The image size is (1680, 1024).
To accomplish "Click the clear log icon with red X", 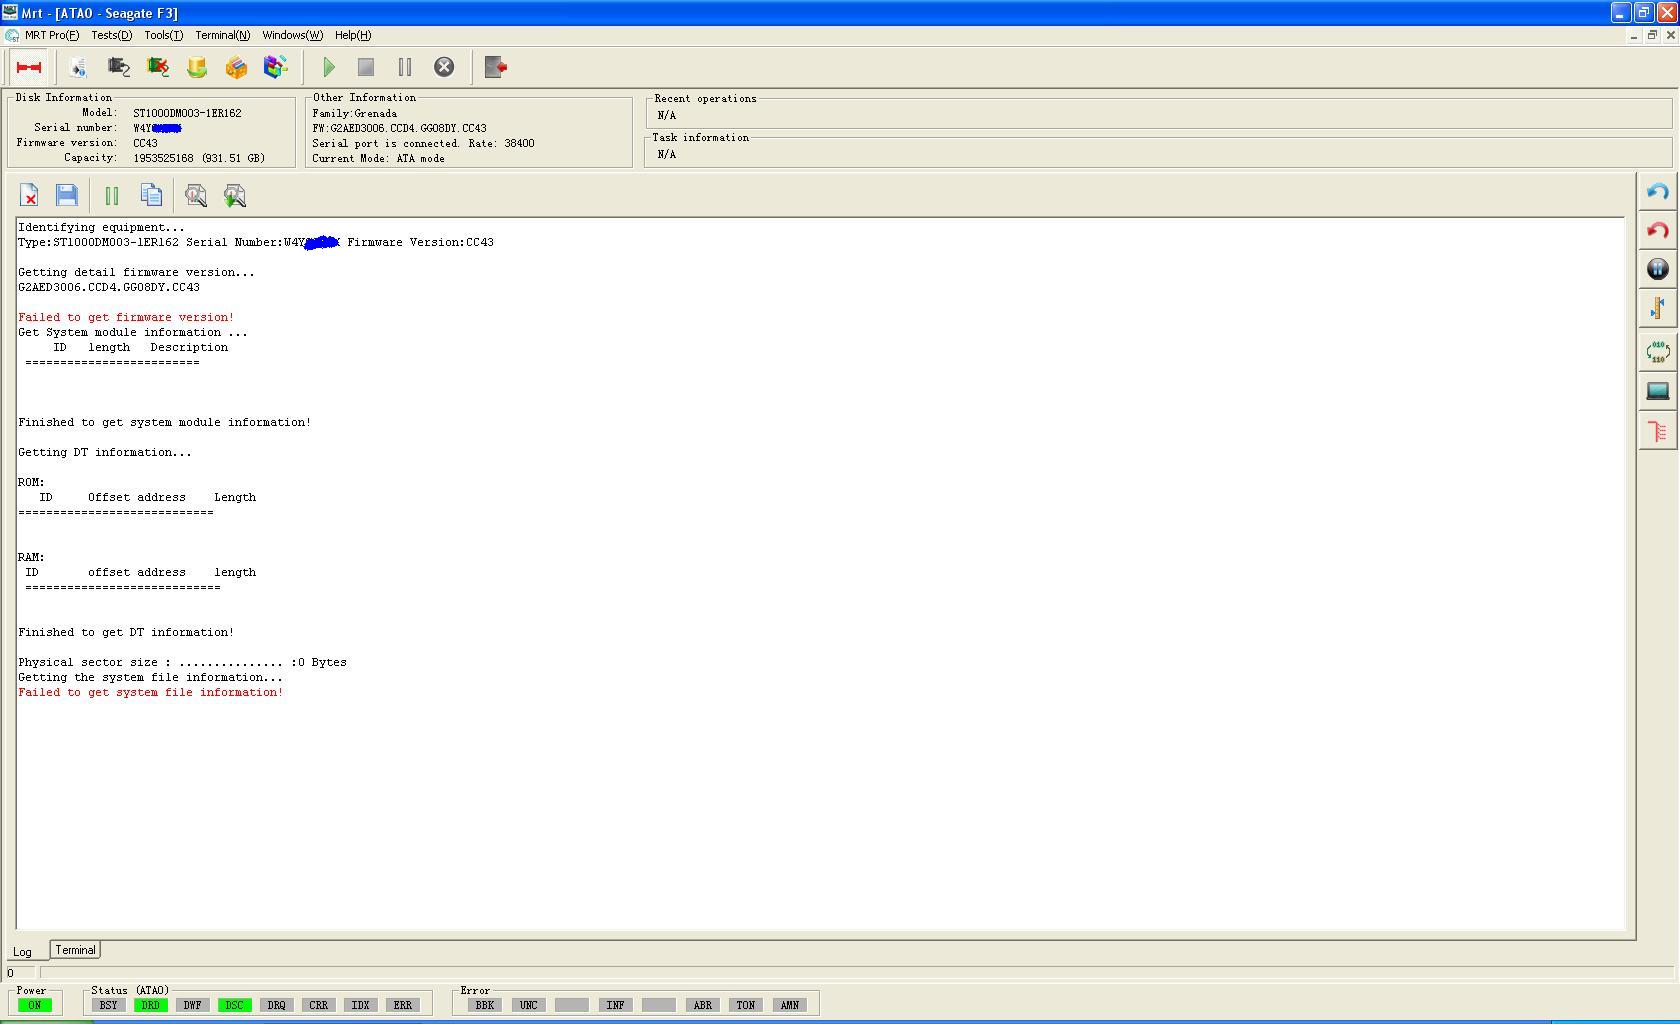I will [29, 195].
